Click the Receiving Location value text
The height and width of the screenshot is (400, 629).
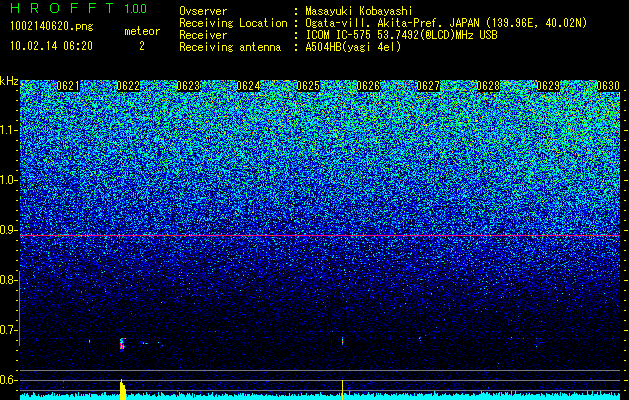point(446,23)
